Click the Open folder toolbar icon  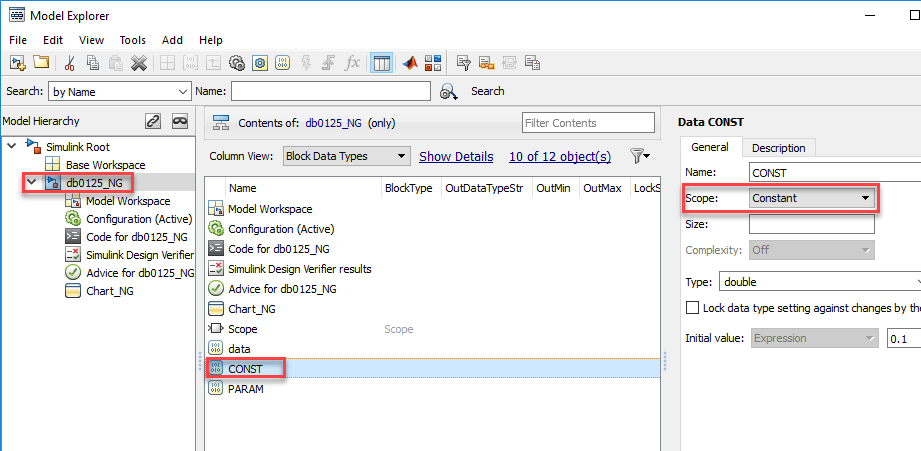41,62
